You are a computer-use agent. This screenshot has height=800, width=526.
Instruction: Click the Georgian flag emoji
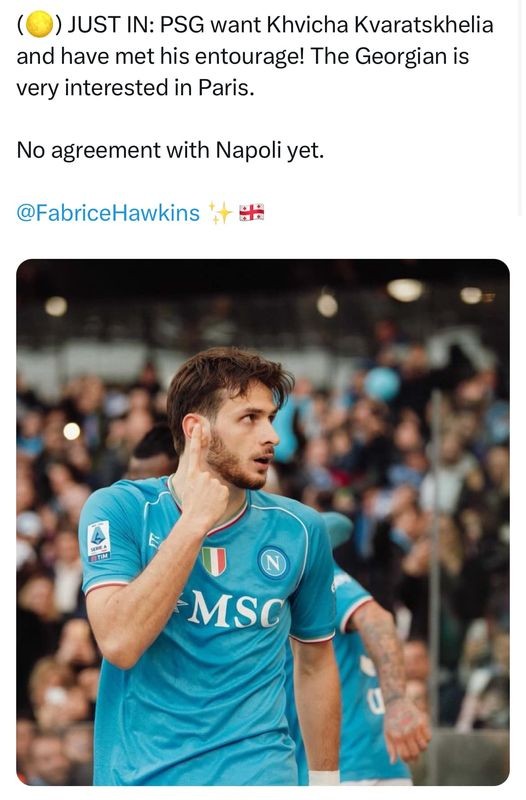coord(252,212)
